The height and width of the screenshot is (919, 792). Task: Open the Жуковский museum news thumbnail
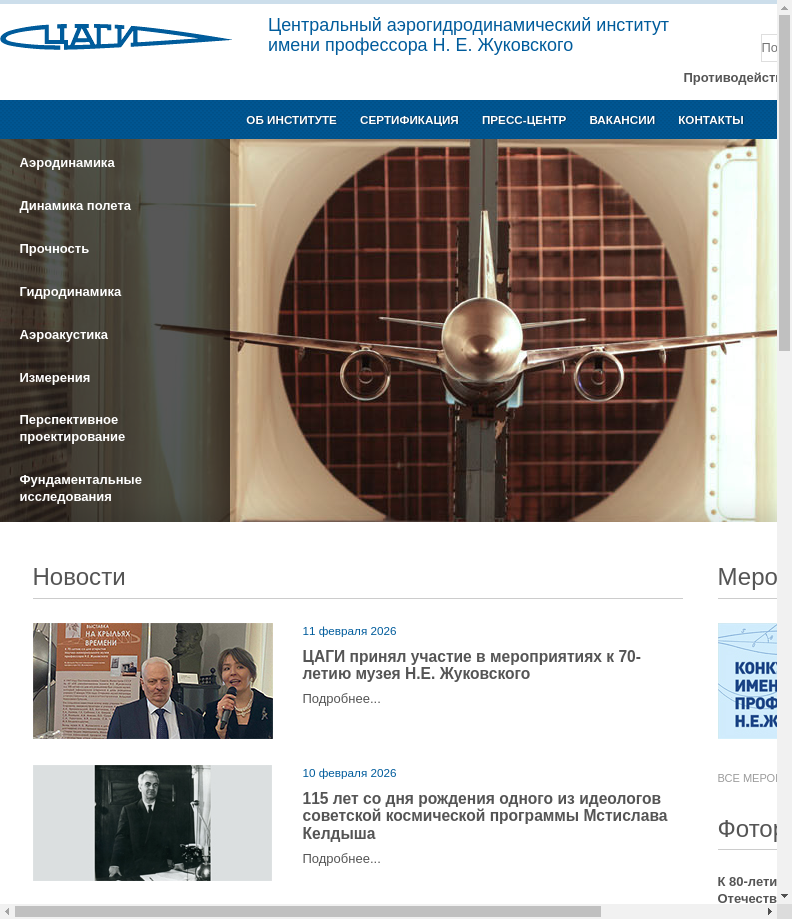pyautogui.click(x=152, y=681)
